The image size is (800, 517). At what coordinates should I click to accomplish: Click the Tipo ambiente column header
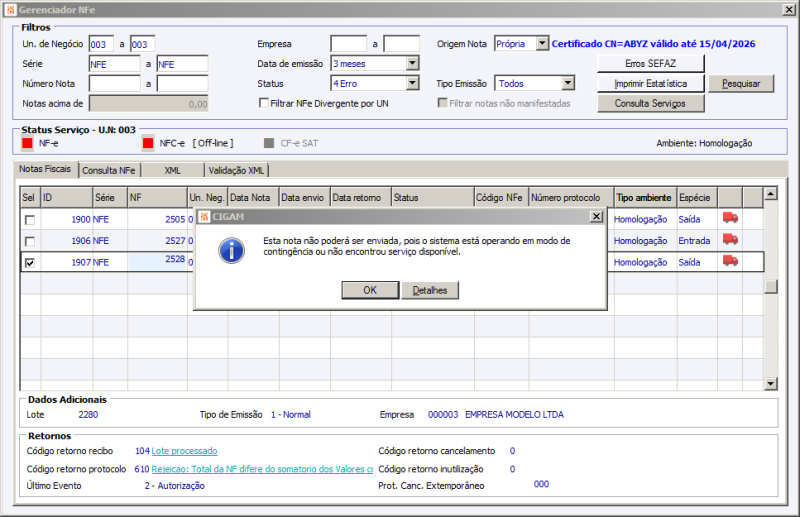coord(645,198)
